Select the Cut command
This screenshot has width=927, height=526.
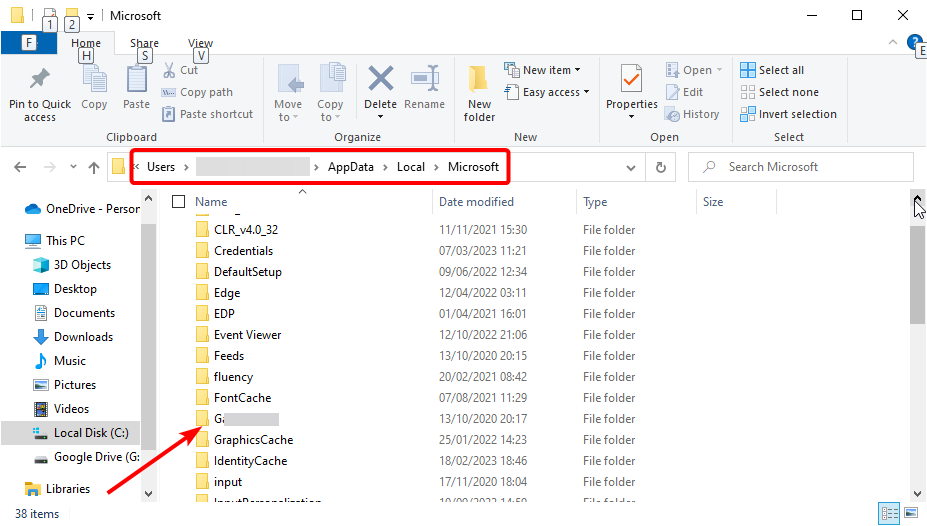coord(181,70)
